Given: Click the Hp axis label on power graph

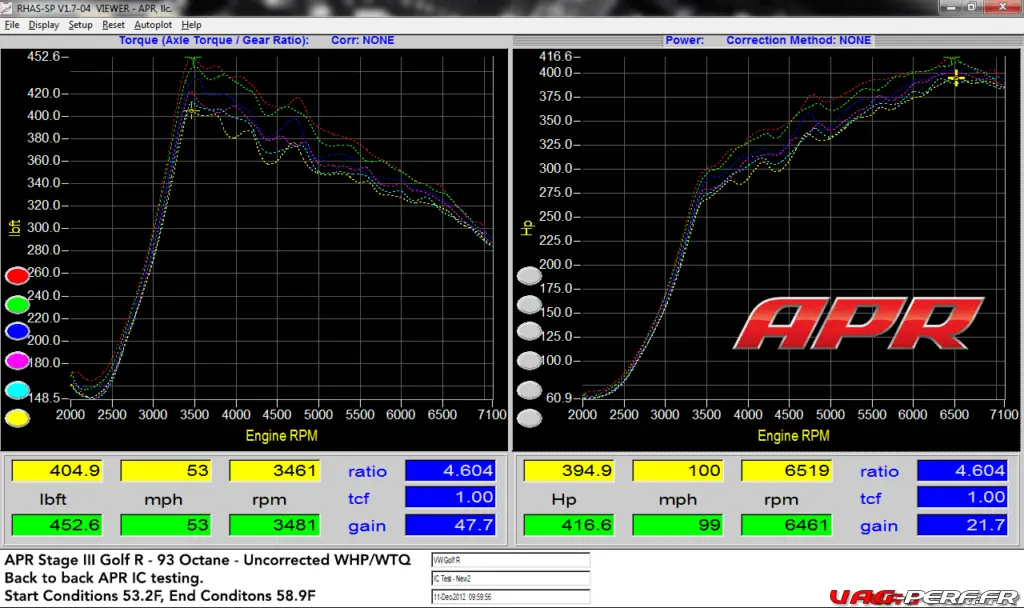Looking at the screenshot, I should 526,228.
